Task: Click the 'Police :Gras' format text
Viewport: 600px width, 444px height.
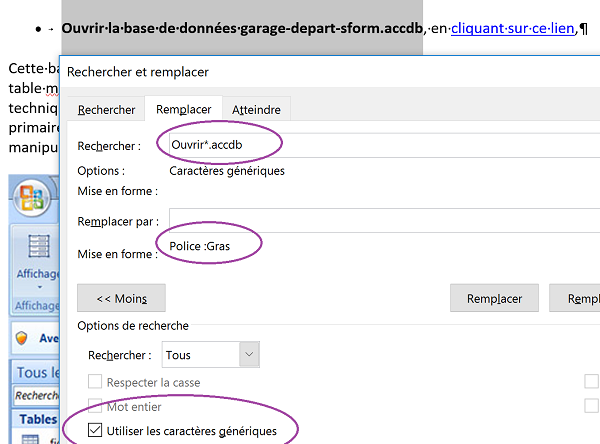Action: pyautogui.click(x=199, y=246)
